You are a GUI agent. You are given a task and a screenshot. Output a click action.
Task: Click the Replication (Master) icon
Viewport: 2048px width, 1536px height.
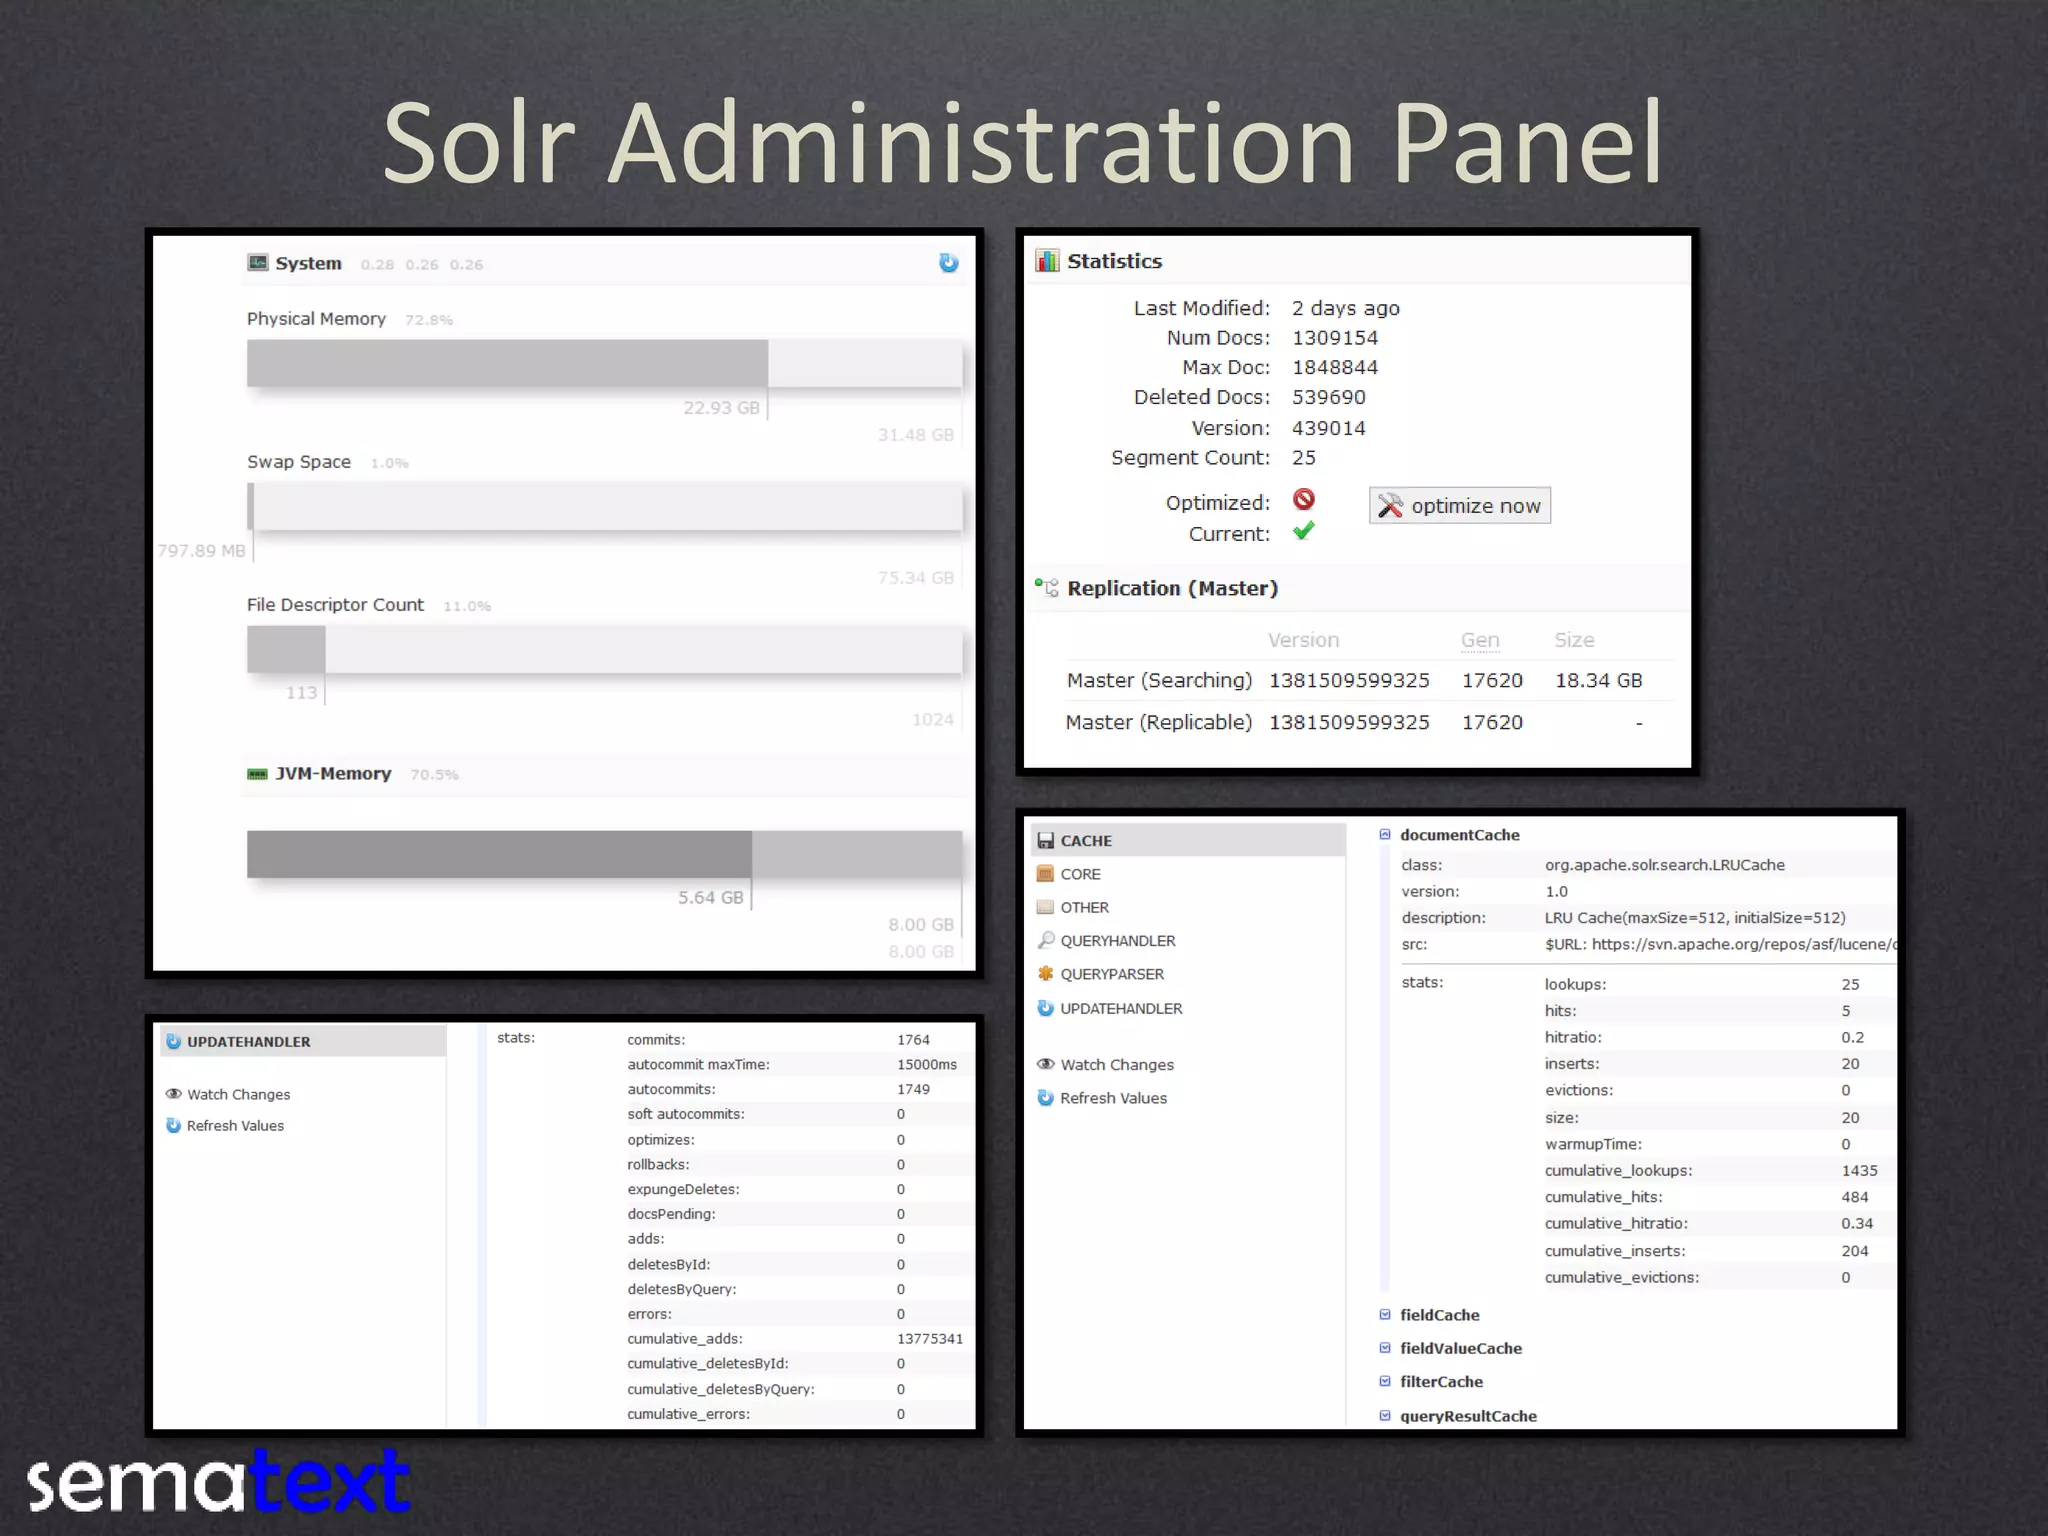pos(1047,588)
